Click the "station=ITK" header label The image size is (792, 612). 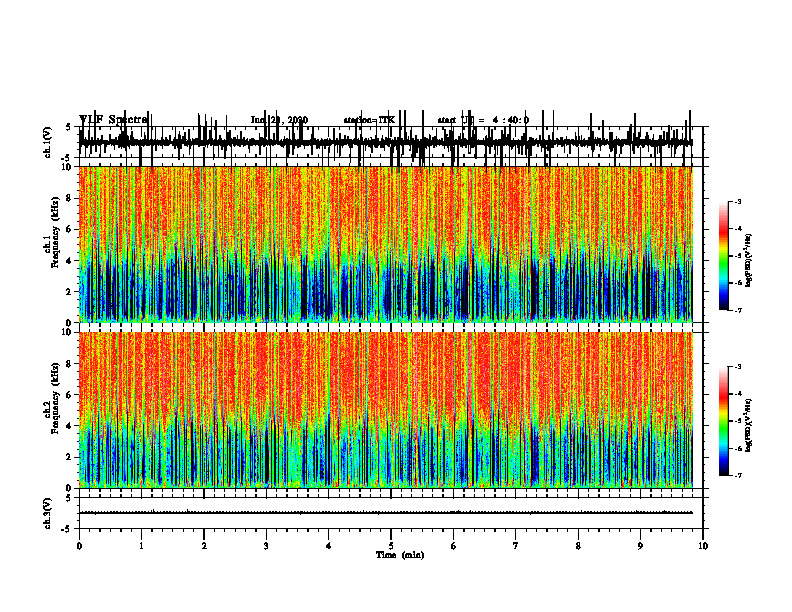(x=369, y=120)
